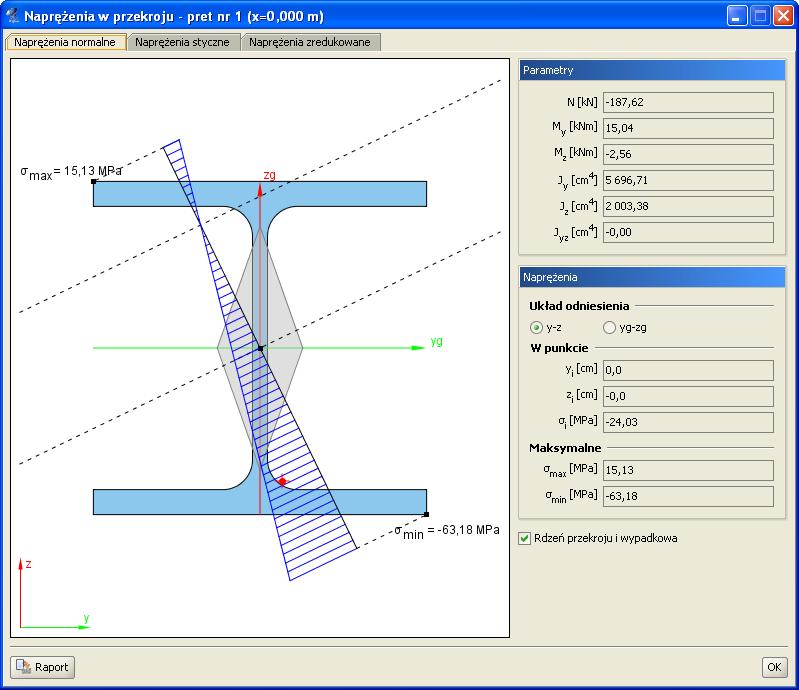Close the dialog with the X button

[x=783, y=16]
